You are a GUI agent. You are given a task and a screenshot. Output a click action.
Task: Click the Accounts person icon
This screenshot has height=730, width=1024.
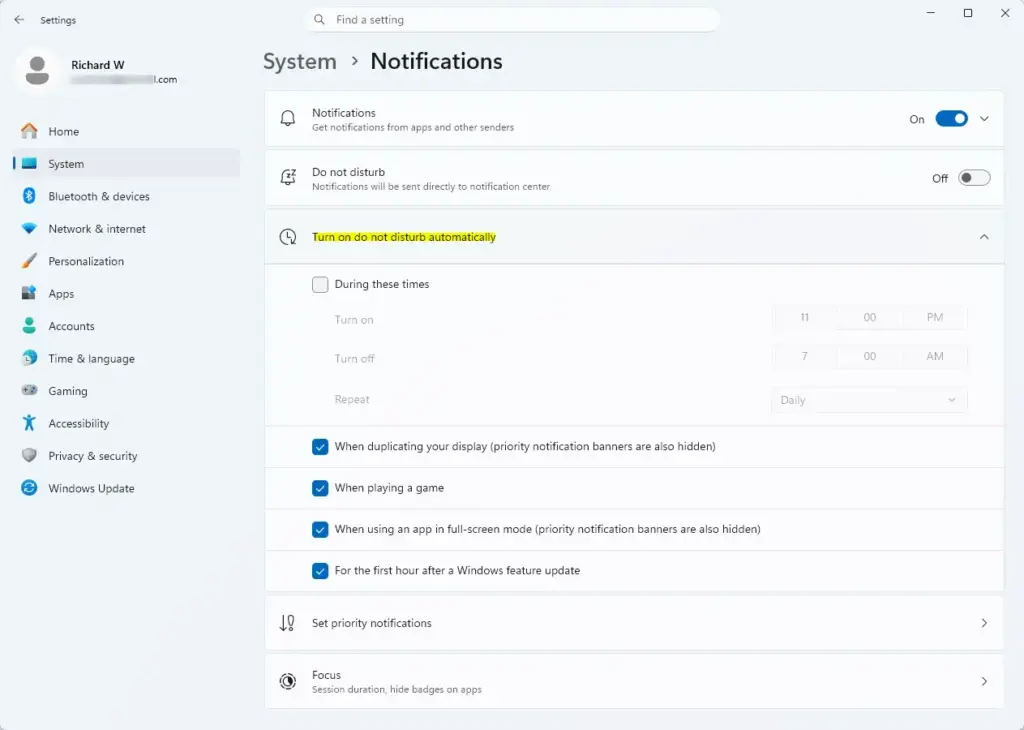(x=29, y=326)
